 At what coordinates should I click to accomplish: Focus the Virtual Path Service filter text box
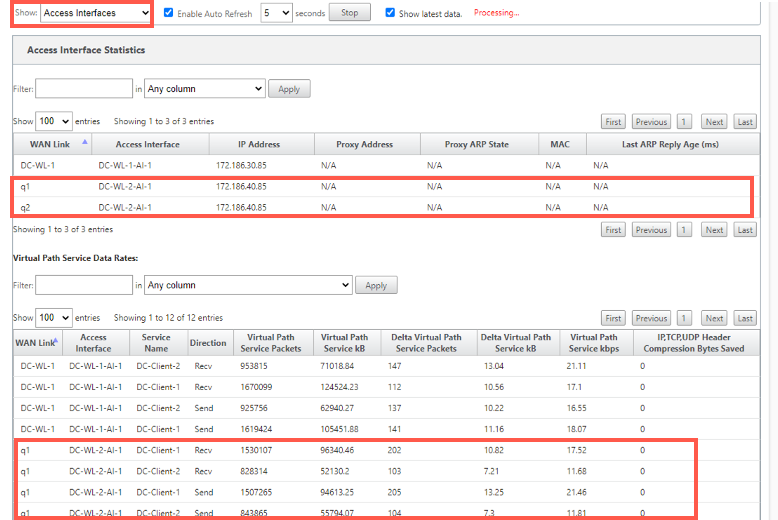[84, 285]
